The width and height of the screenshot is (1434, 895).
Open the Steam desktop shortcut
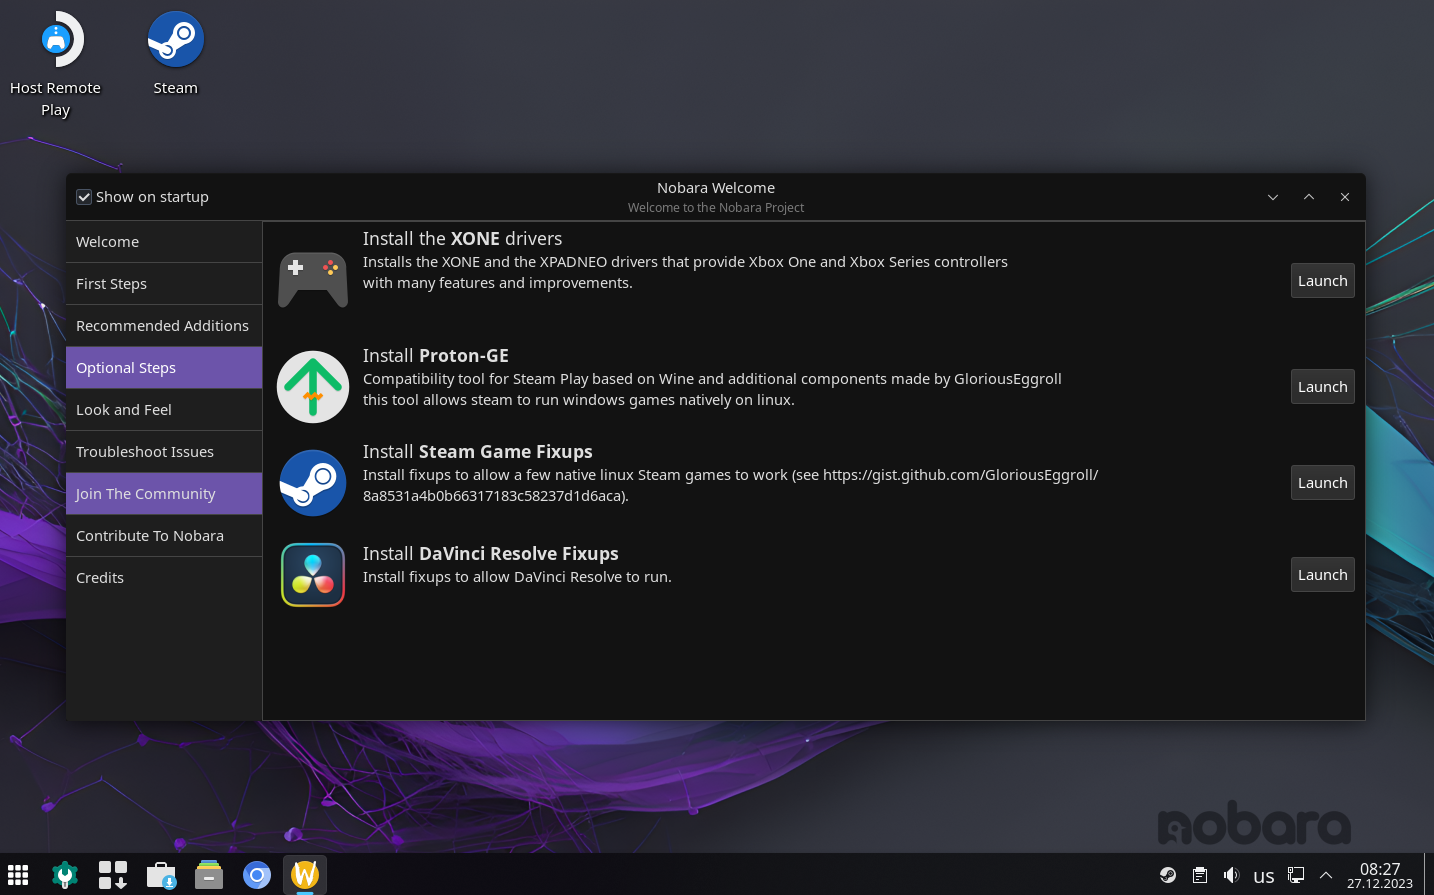tap(176, 54)
